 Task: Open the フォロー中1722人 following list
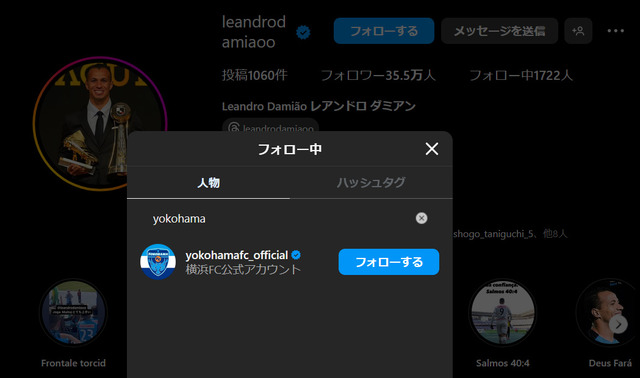tap(521, 75)
